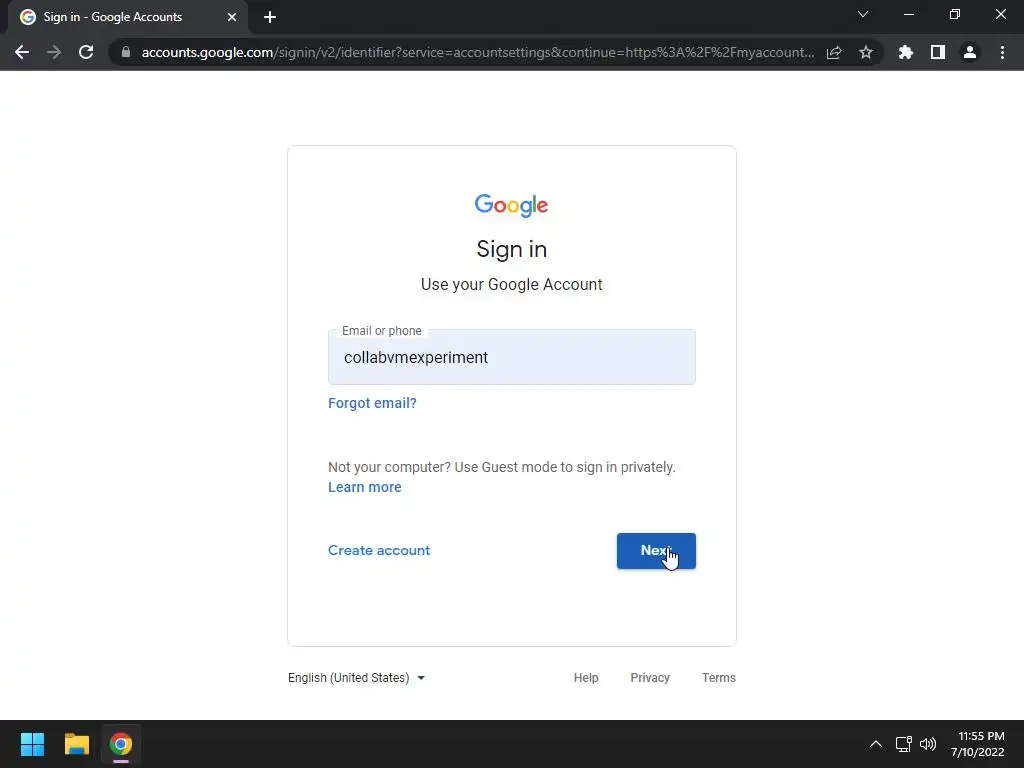1024x768 pixels.
Task: Minimize the Chrome window
Action: click(x=908, y=14)
